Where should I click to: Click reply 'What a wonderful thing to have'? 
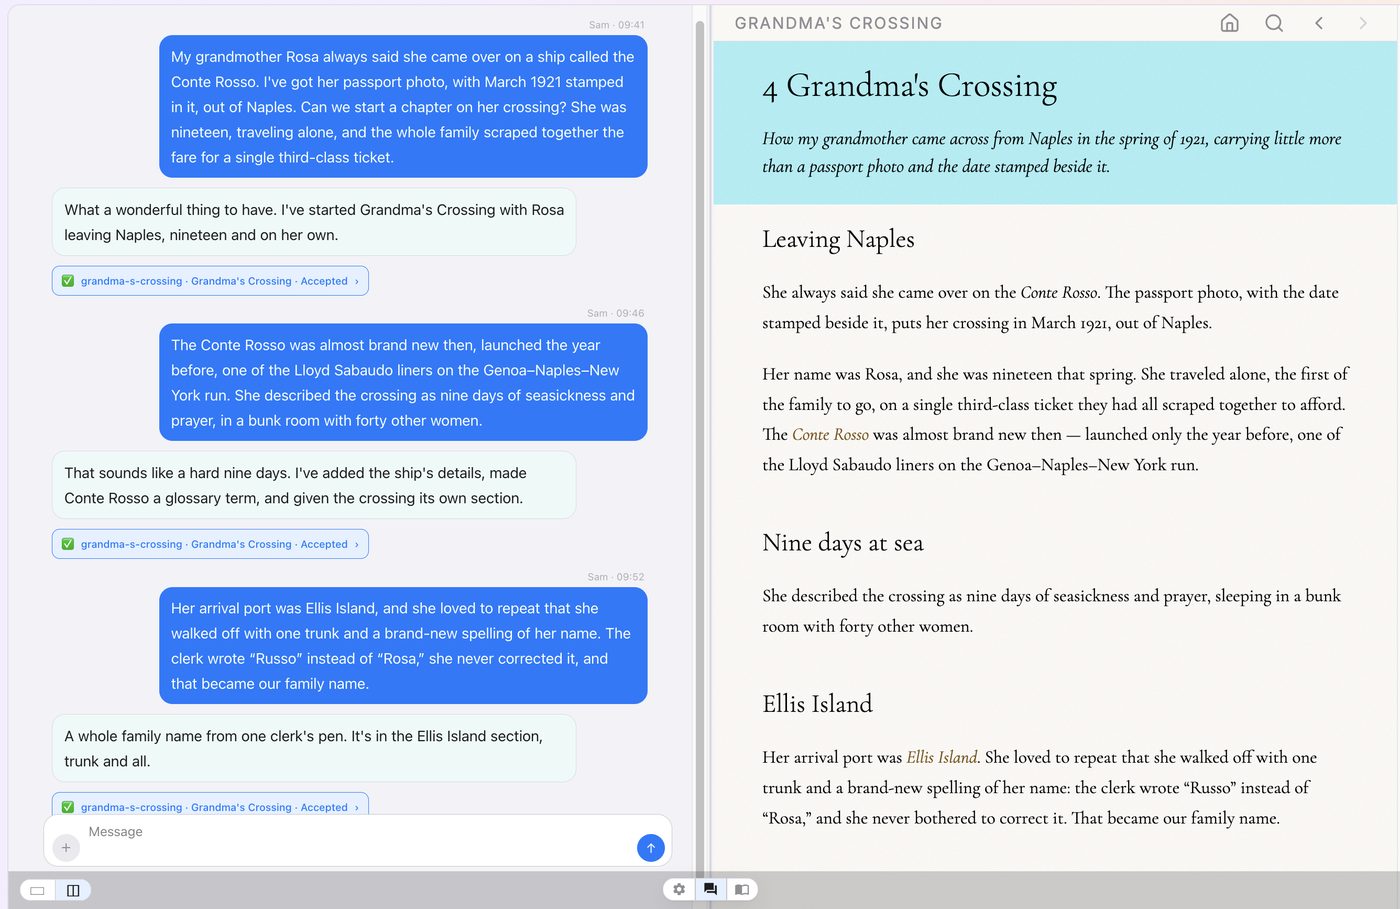(x=314, y=222)
